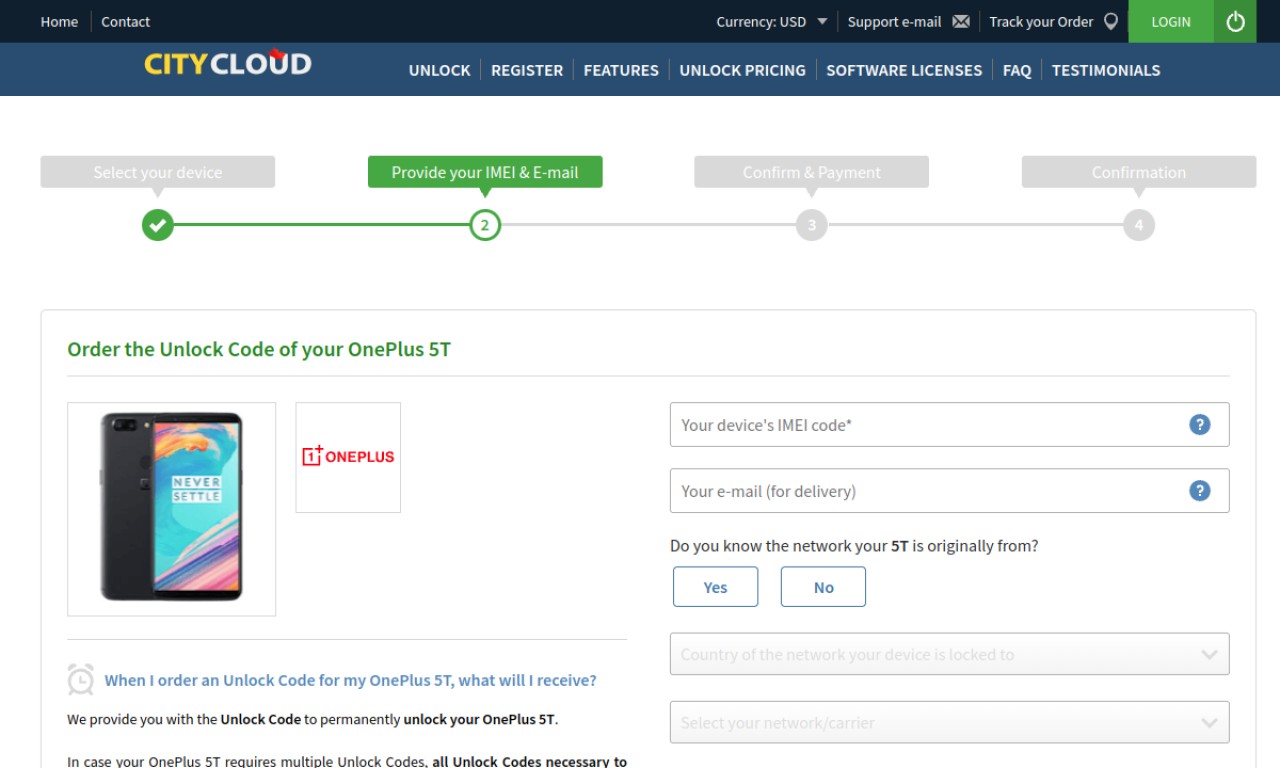Click the OnePlus brand logo

pos(348,457)
